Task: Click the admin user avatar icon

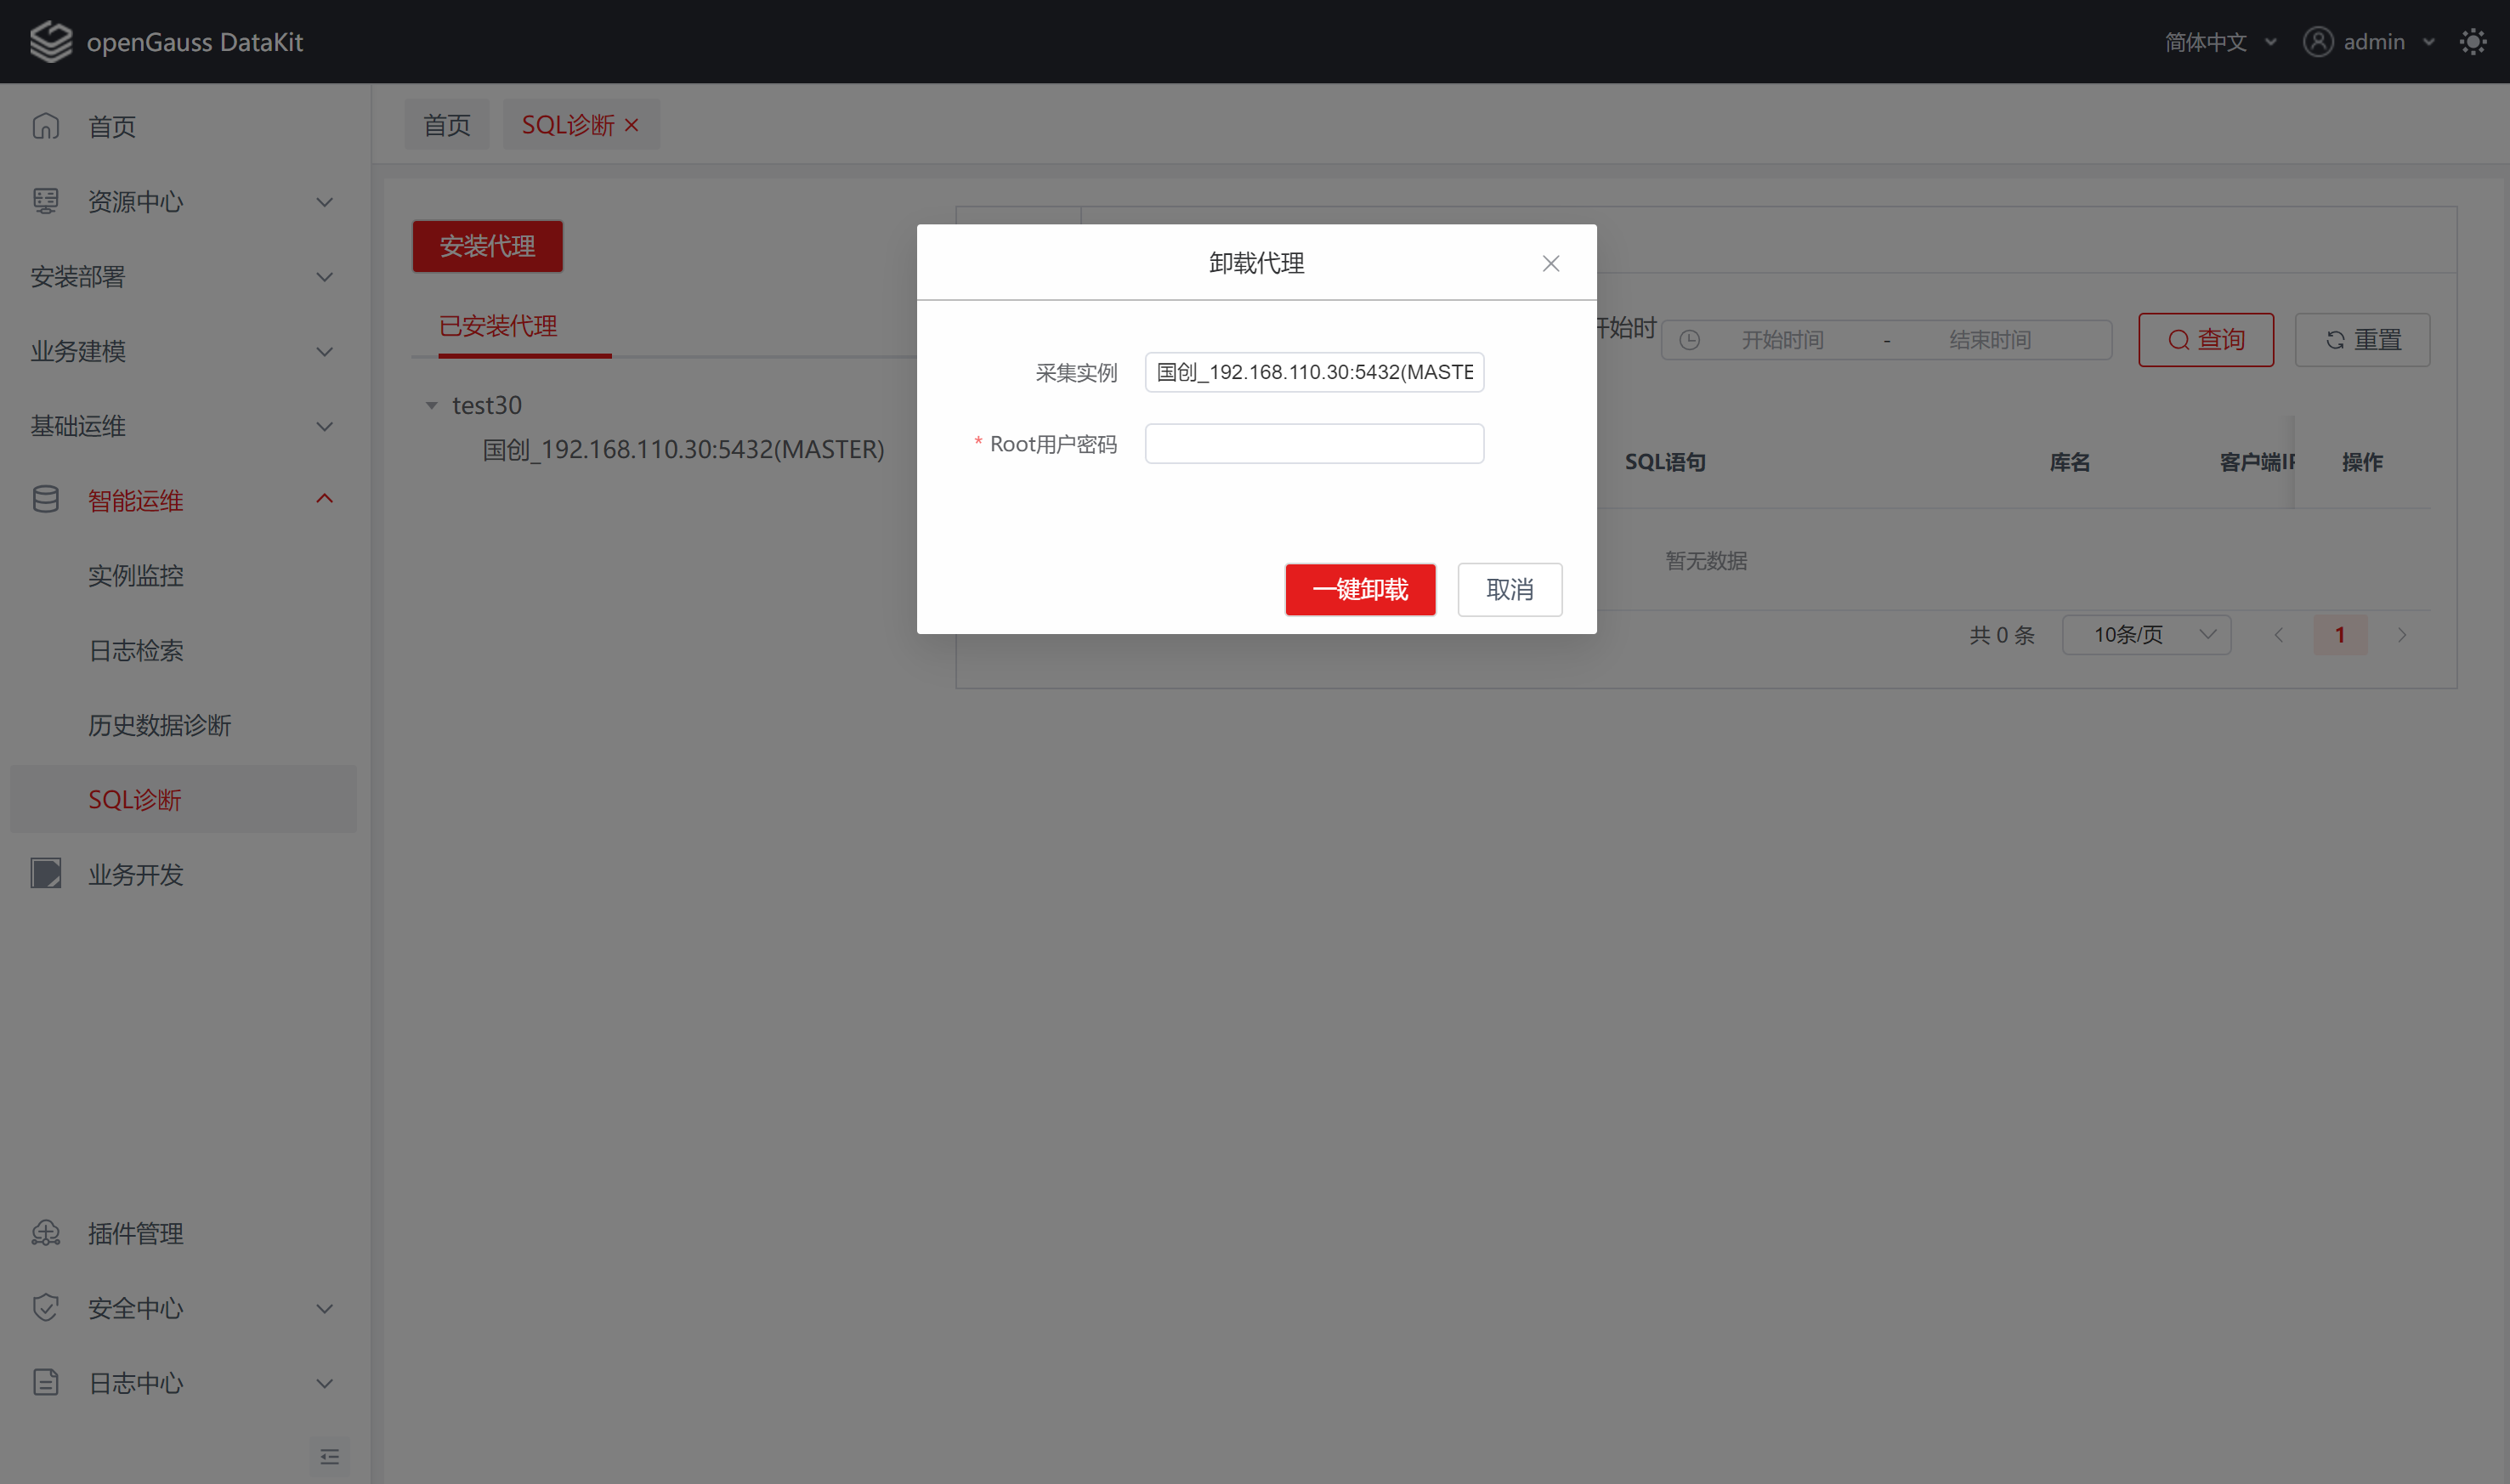Action: [2317, 42]
